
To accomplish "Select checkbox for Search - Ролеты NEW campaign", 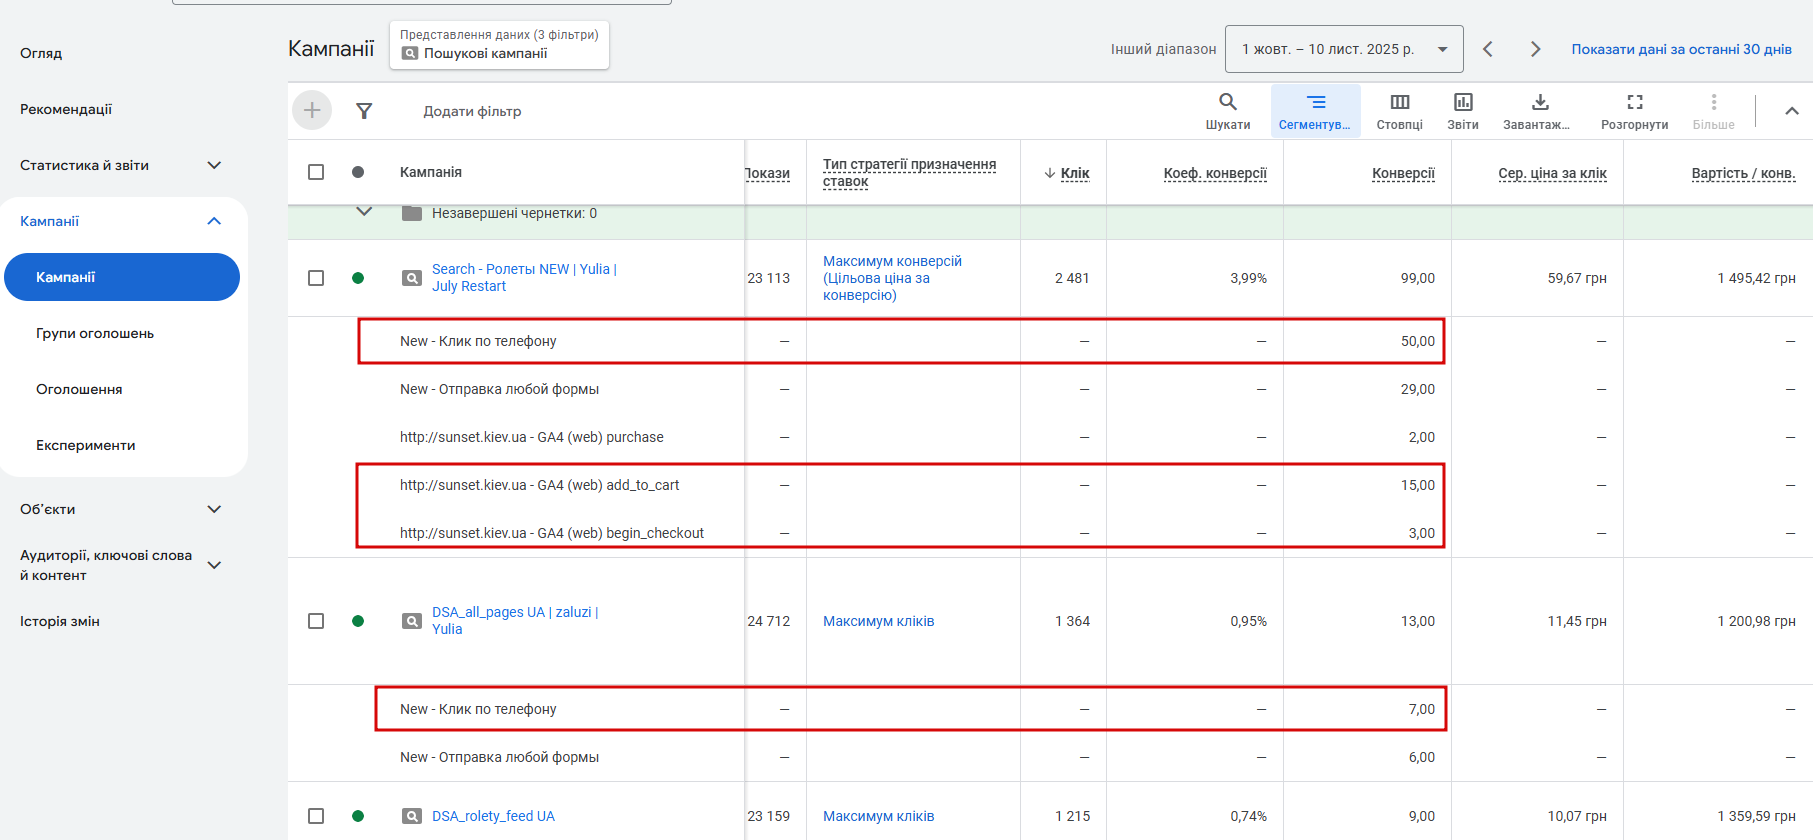I will click(316, 278).
